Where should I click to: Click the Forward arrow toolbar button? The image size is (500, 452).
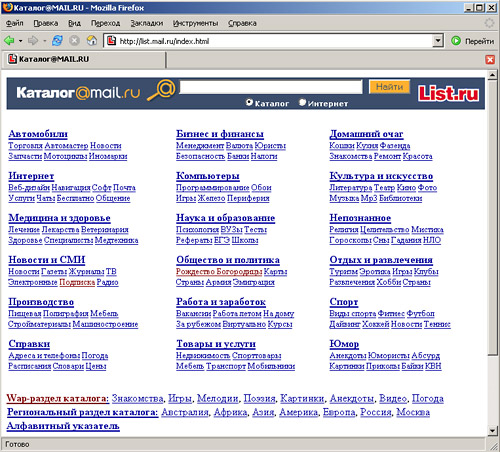33,41
